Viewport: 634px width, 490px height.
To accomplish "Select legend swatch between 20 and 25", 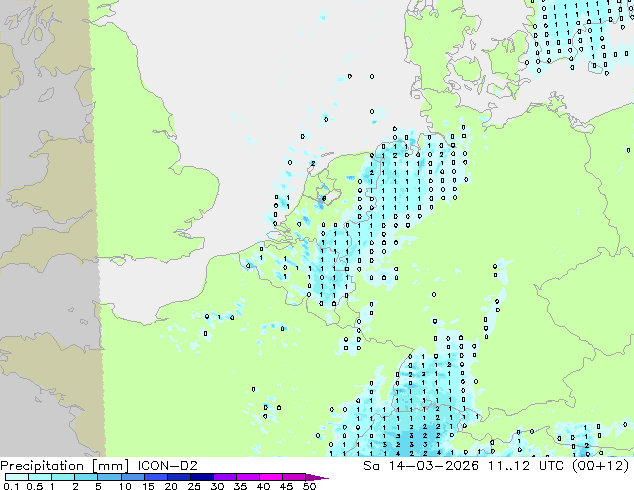I will 178,477.
